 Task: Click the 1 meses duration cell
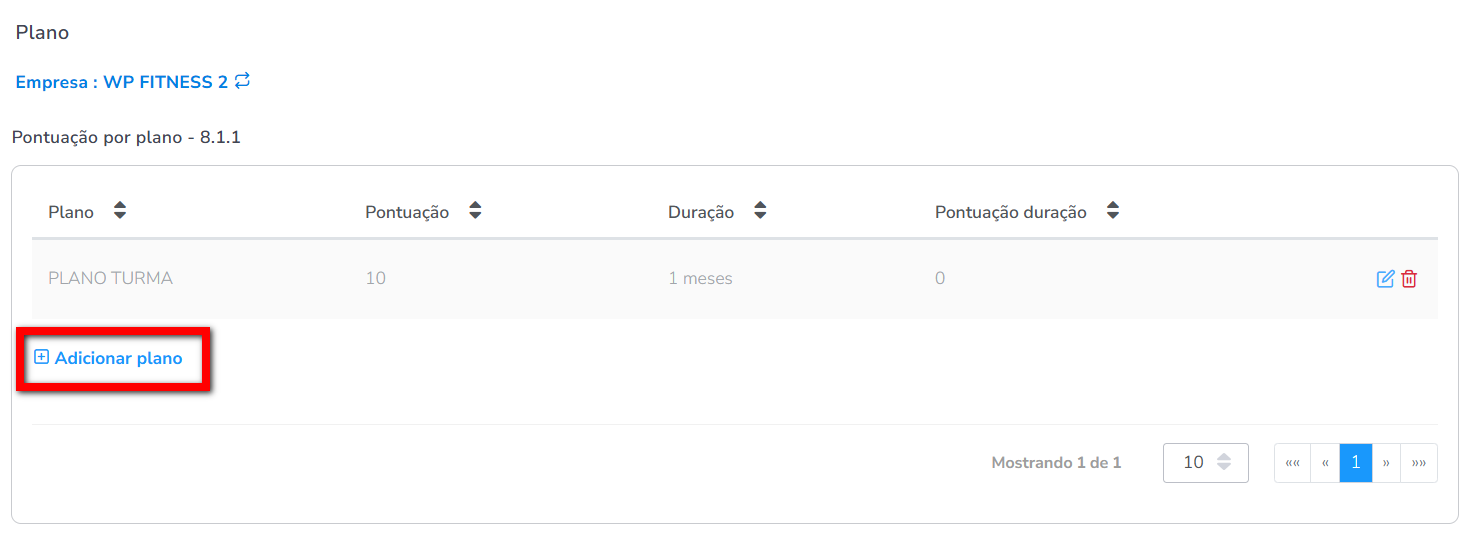(x=700, y=279)
